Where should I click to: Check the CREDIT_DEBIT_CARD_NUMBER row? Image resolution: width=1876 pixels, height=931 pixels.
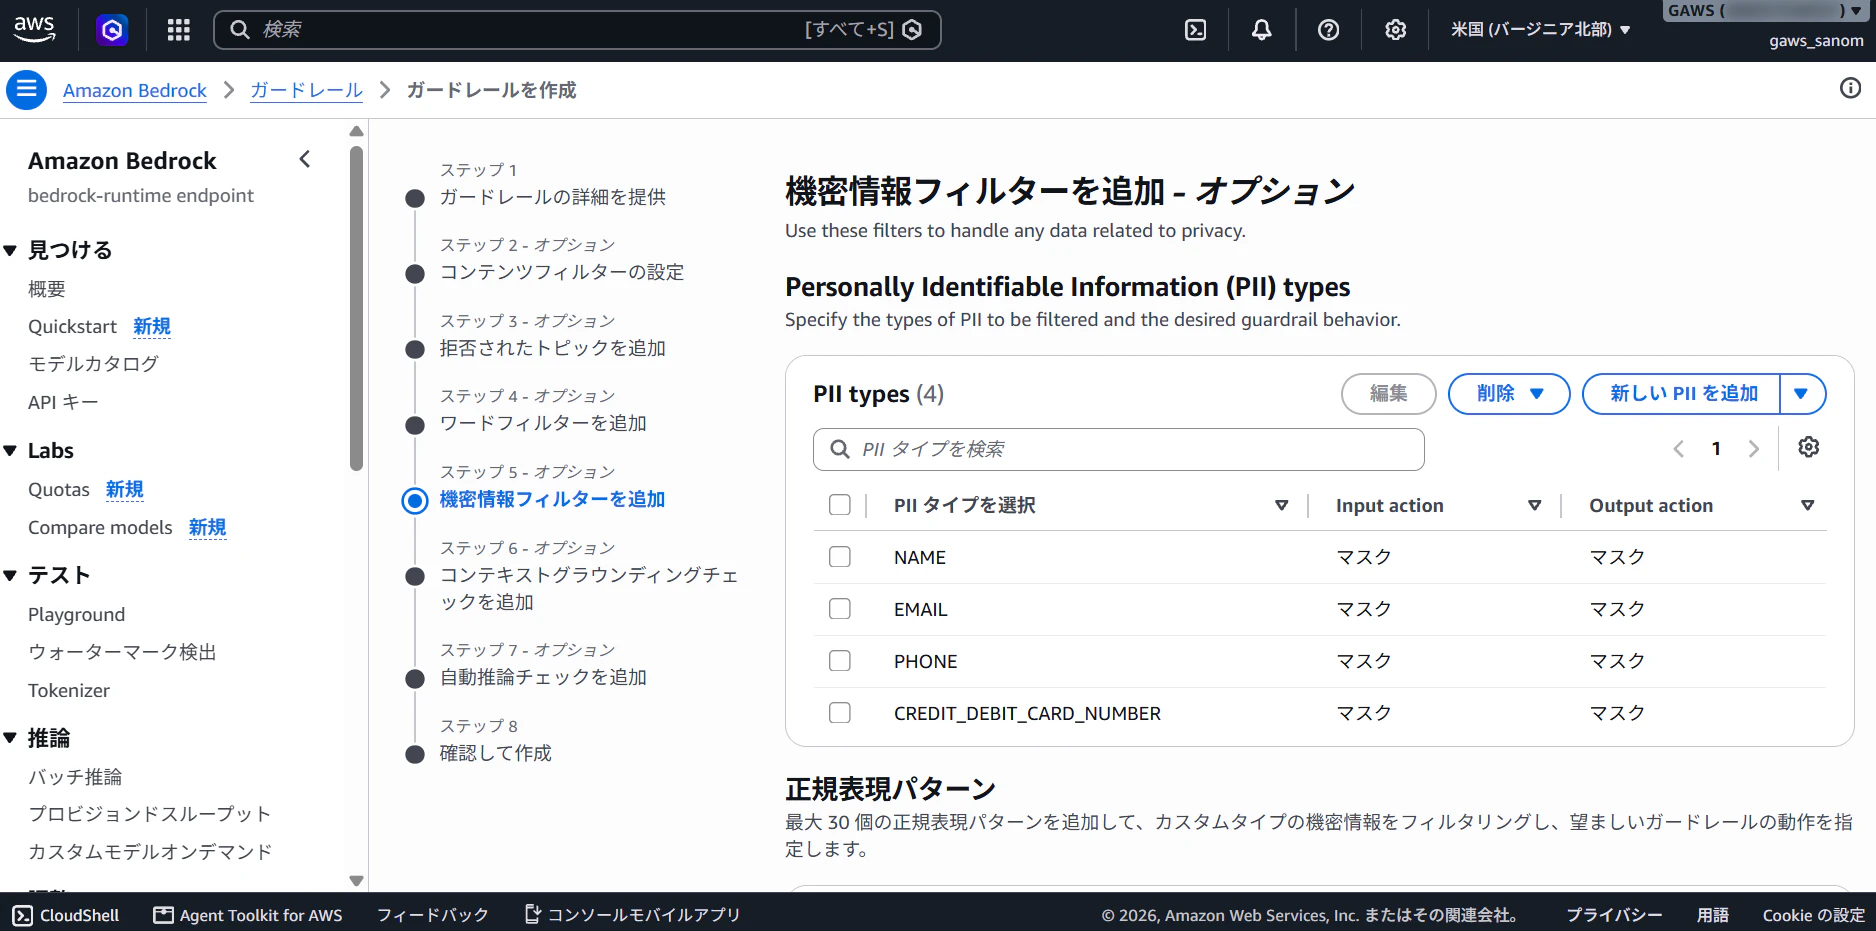pos(840,713)
